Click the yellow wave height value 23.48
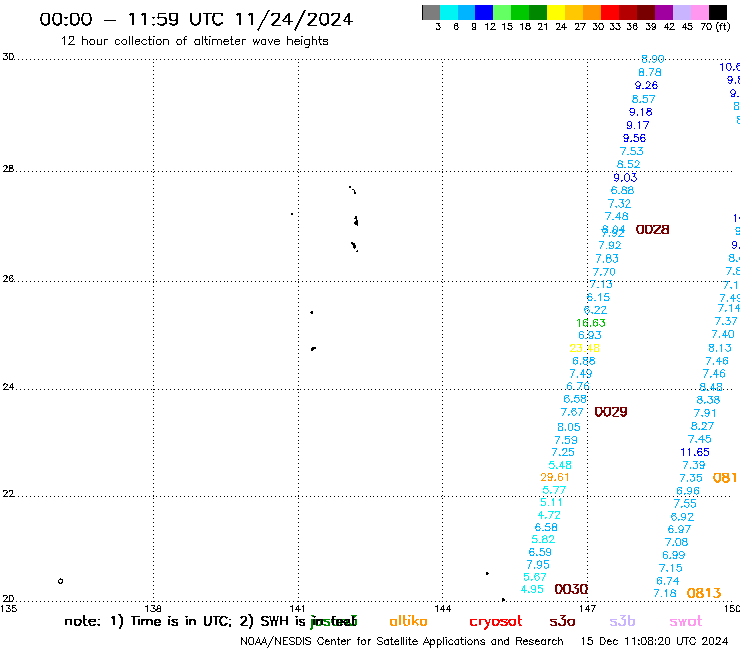 [584, 348]
